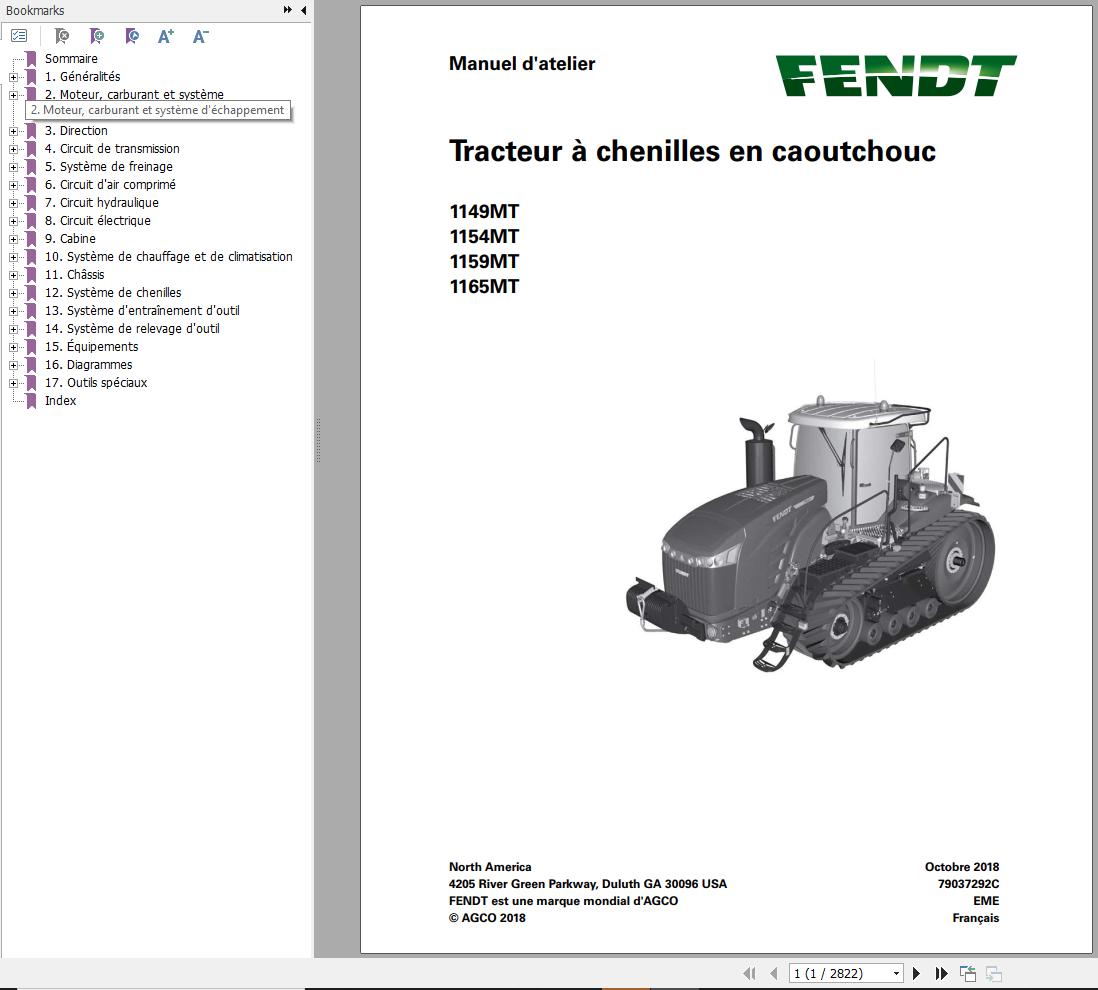Open 17. Outils spéciaux bookmark
Screen dimensions: 1098x990
coord(96,383)
